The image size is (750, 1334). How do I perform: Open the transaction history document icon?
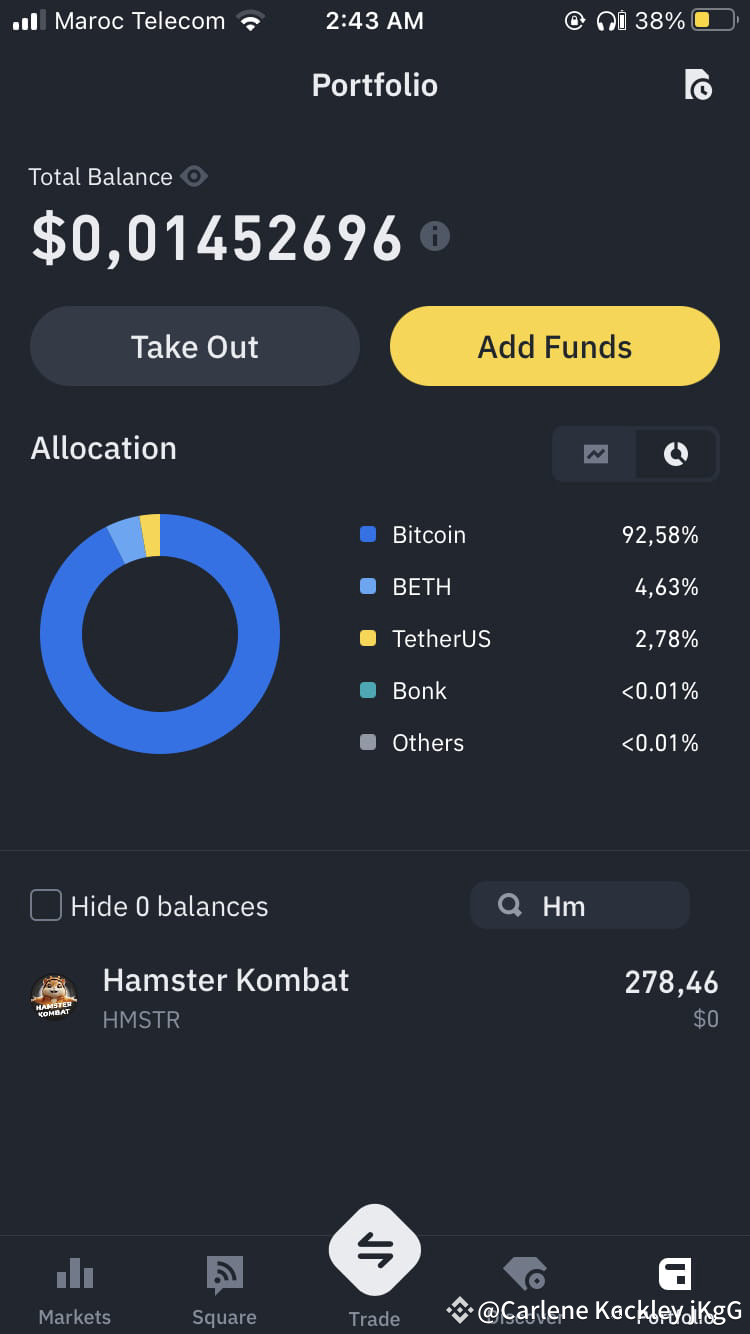click(x=700, y=85)
